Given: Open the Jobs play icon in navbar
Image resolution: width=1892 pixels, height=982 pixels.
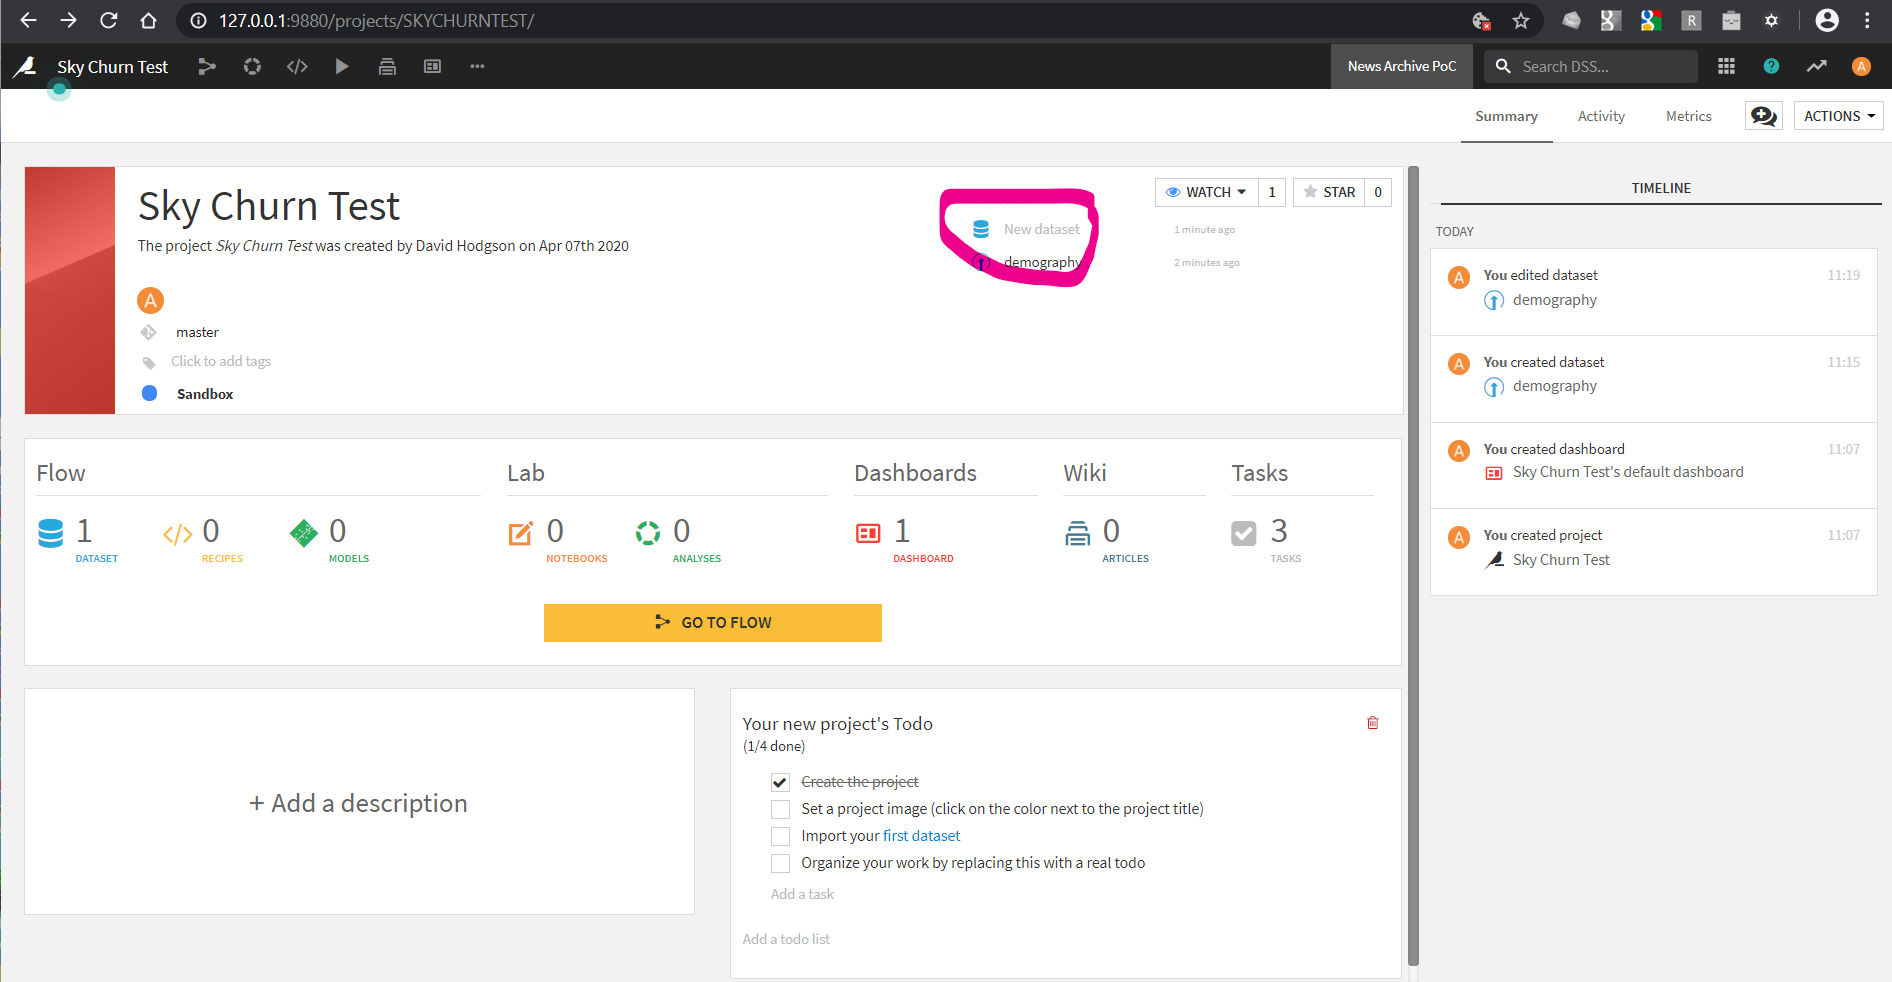Looking at the screenshot, I should click(x=342, y=66).
